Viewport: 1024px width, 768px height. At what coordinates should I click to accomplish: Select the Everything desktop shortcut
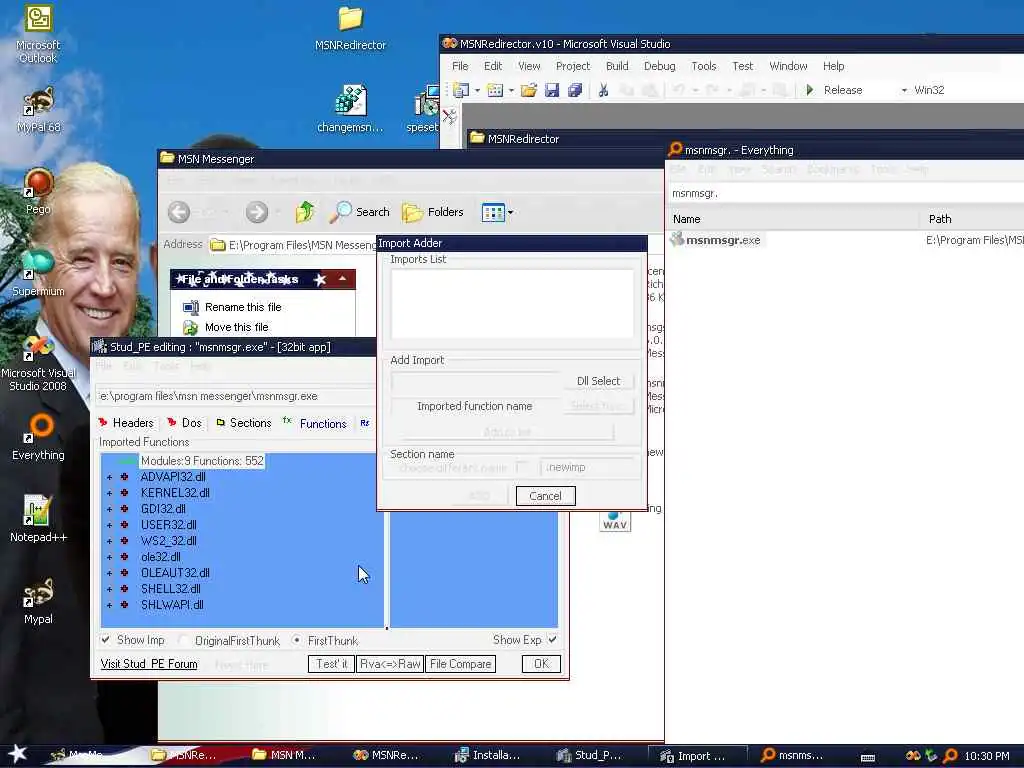[38, 436]
